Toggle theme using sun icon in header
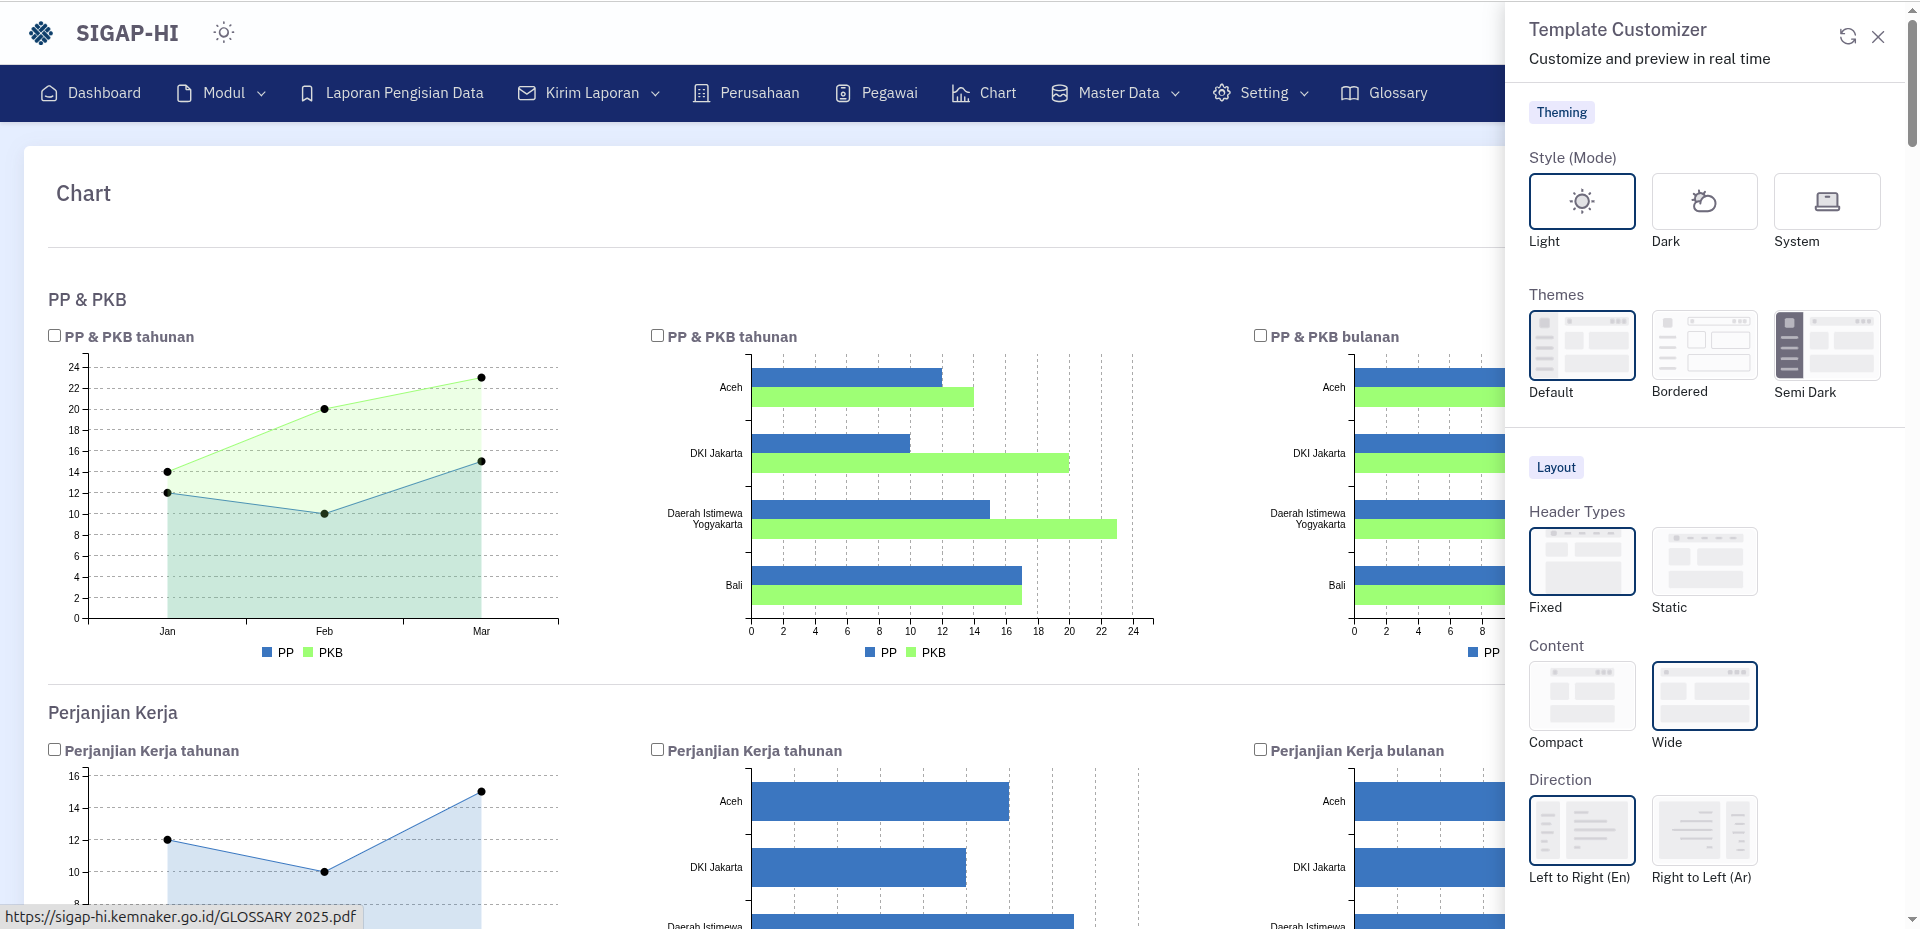This screenshot has height=929, width=1920. point(224,33)
